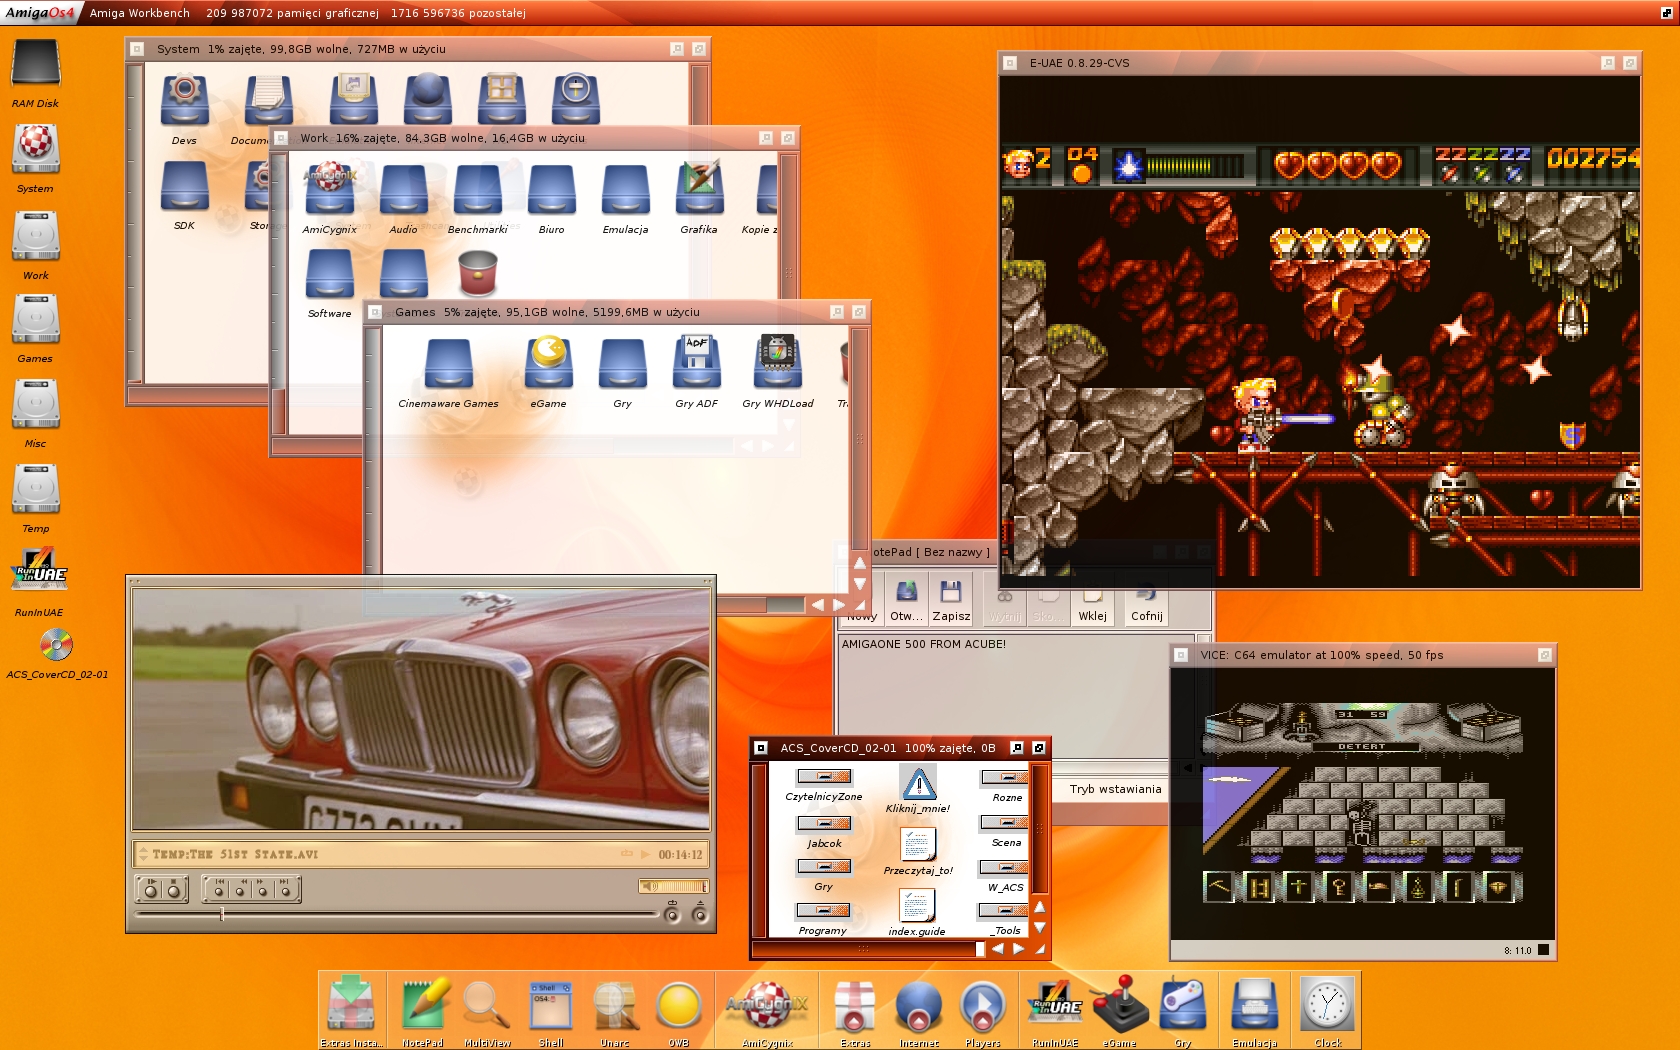Expand the Players sub-dock
The height and width of the screenshot is (1050, 1680).
click(x=983, y=1006)
